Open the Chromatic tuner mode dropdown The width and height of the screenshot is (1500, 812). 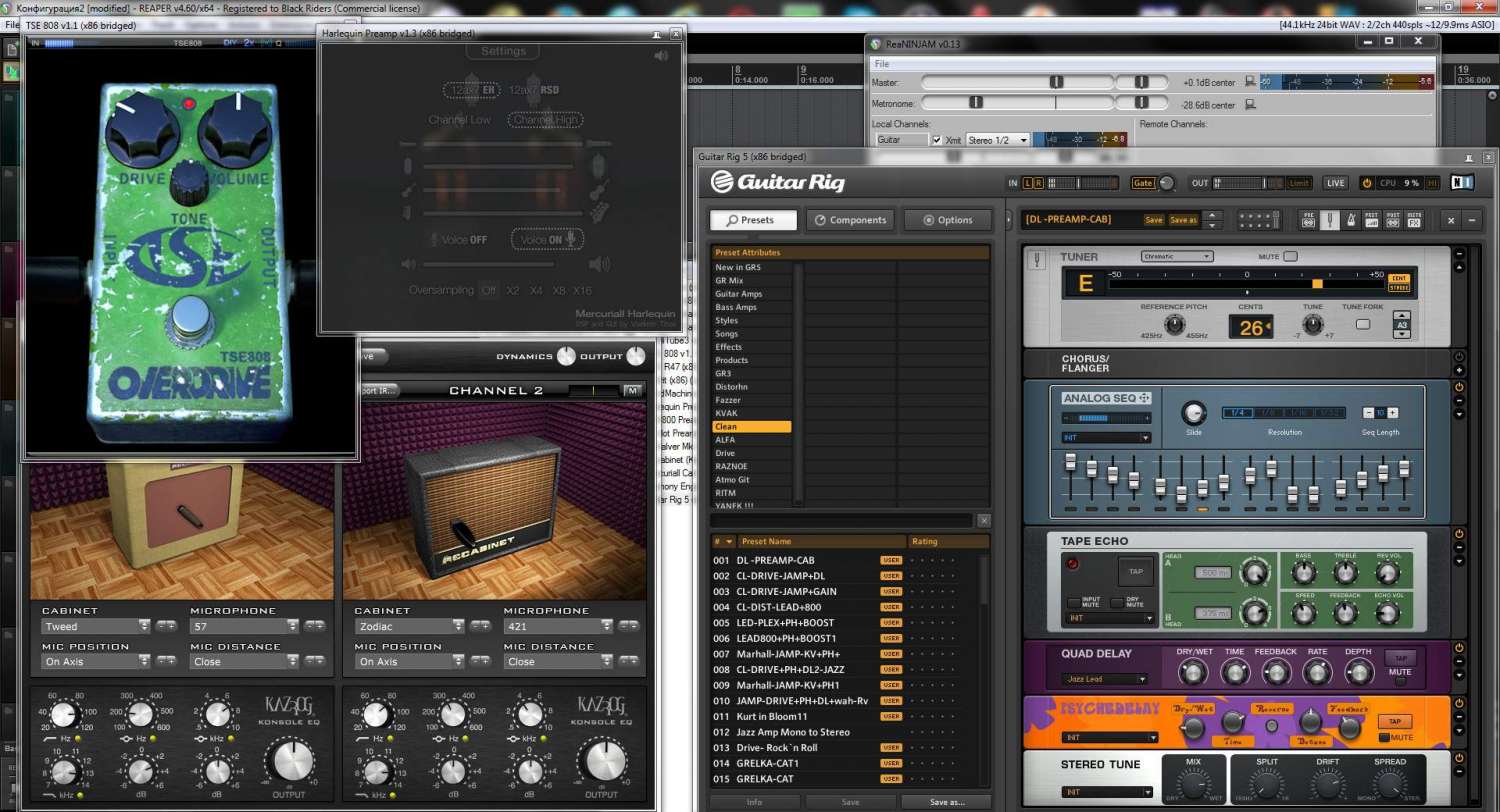click(1177, 257)
